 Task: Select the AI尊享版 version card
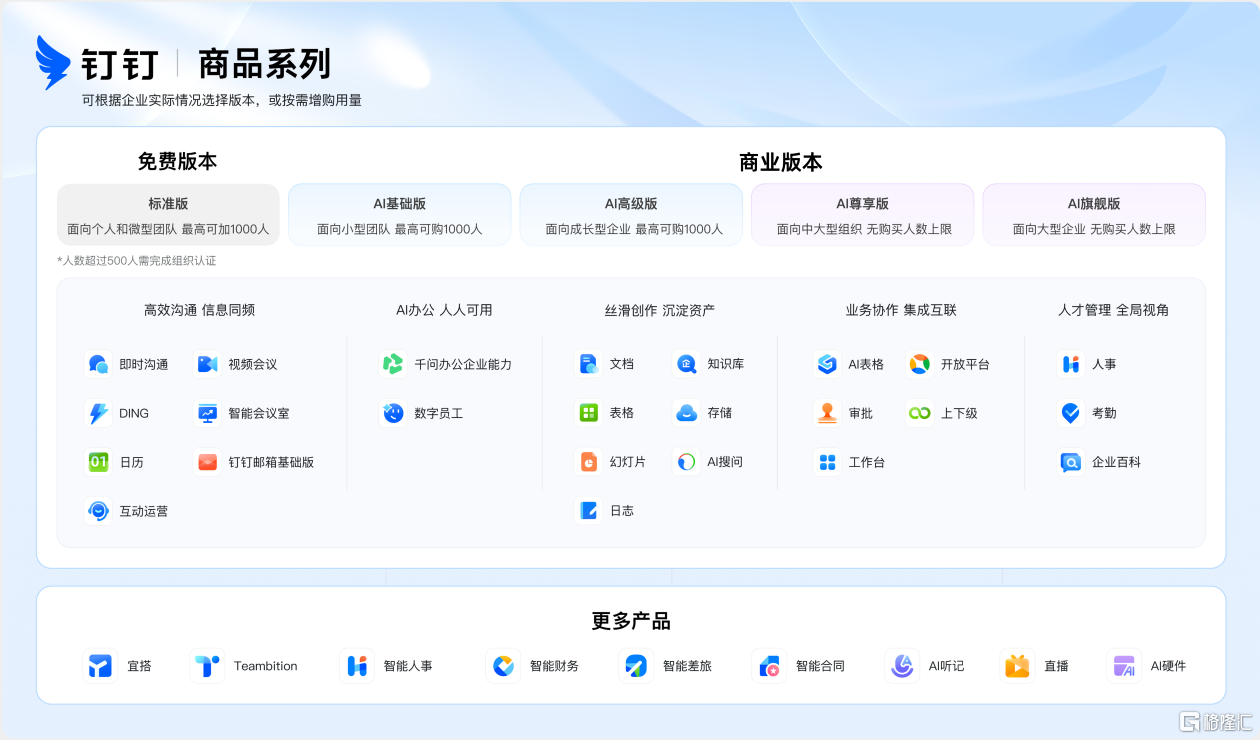(x=863, y=215)
